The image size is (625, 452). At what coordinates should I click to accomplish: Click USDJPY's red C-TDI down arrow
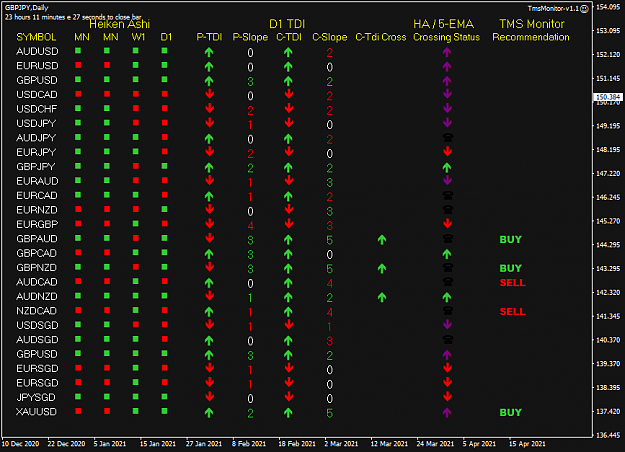click(289, 122)
